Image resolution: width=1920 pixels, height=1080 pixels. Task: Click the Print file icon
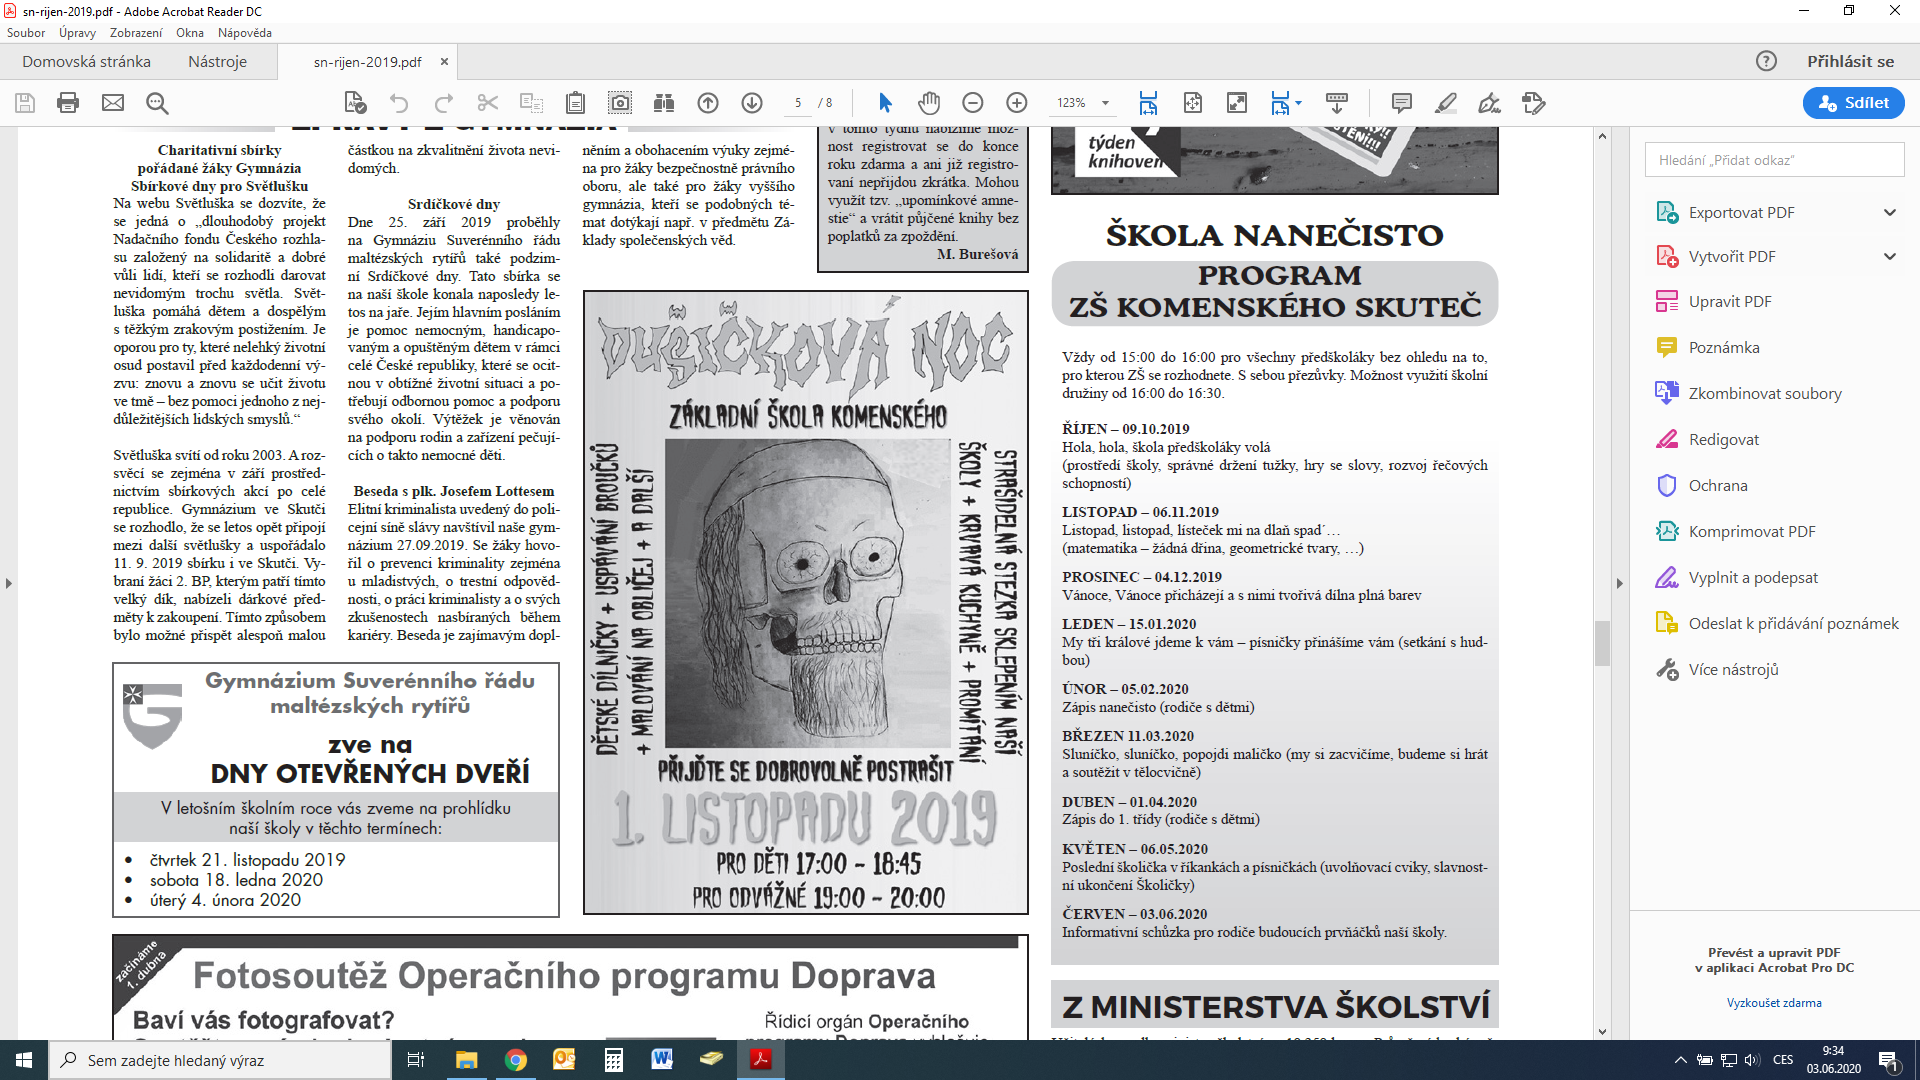68,103
